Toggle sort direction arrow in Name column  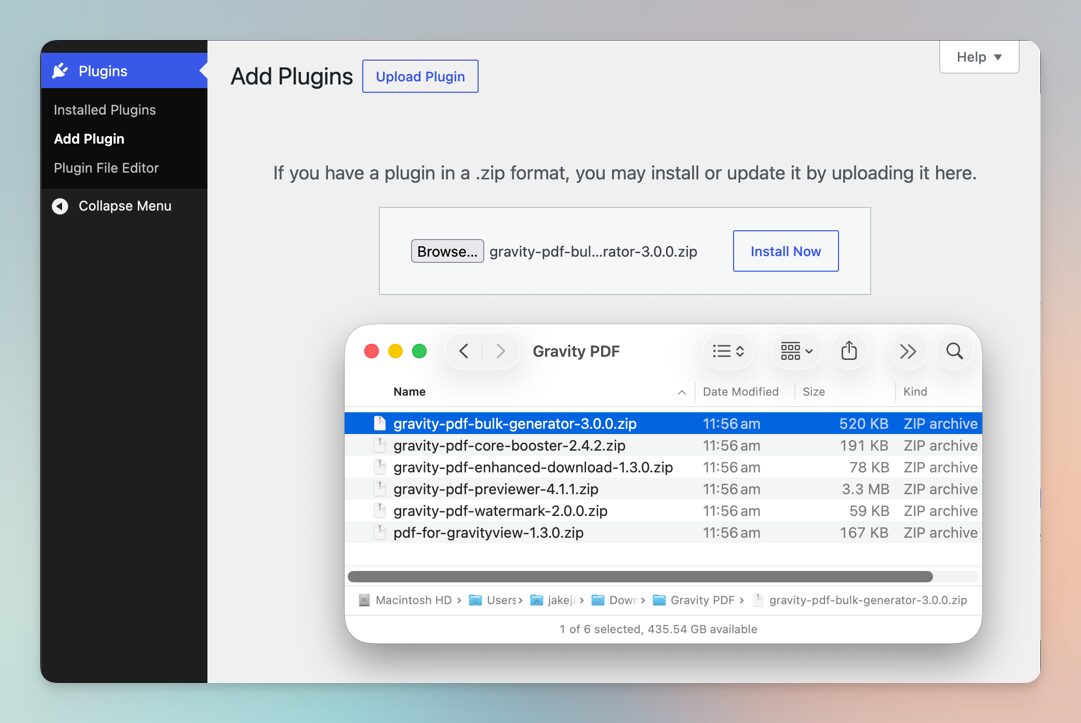point(682,392)
